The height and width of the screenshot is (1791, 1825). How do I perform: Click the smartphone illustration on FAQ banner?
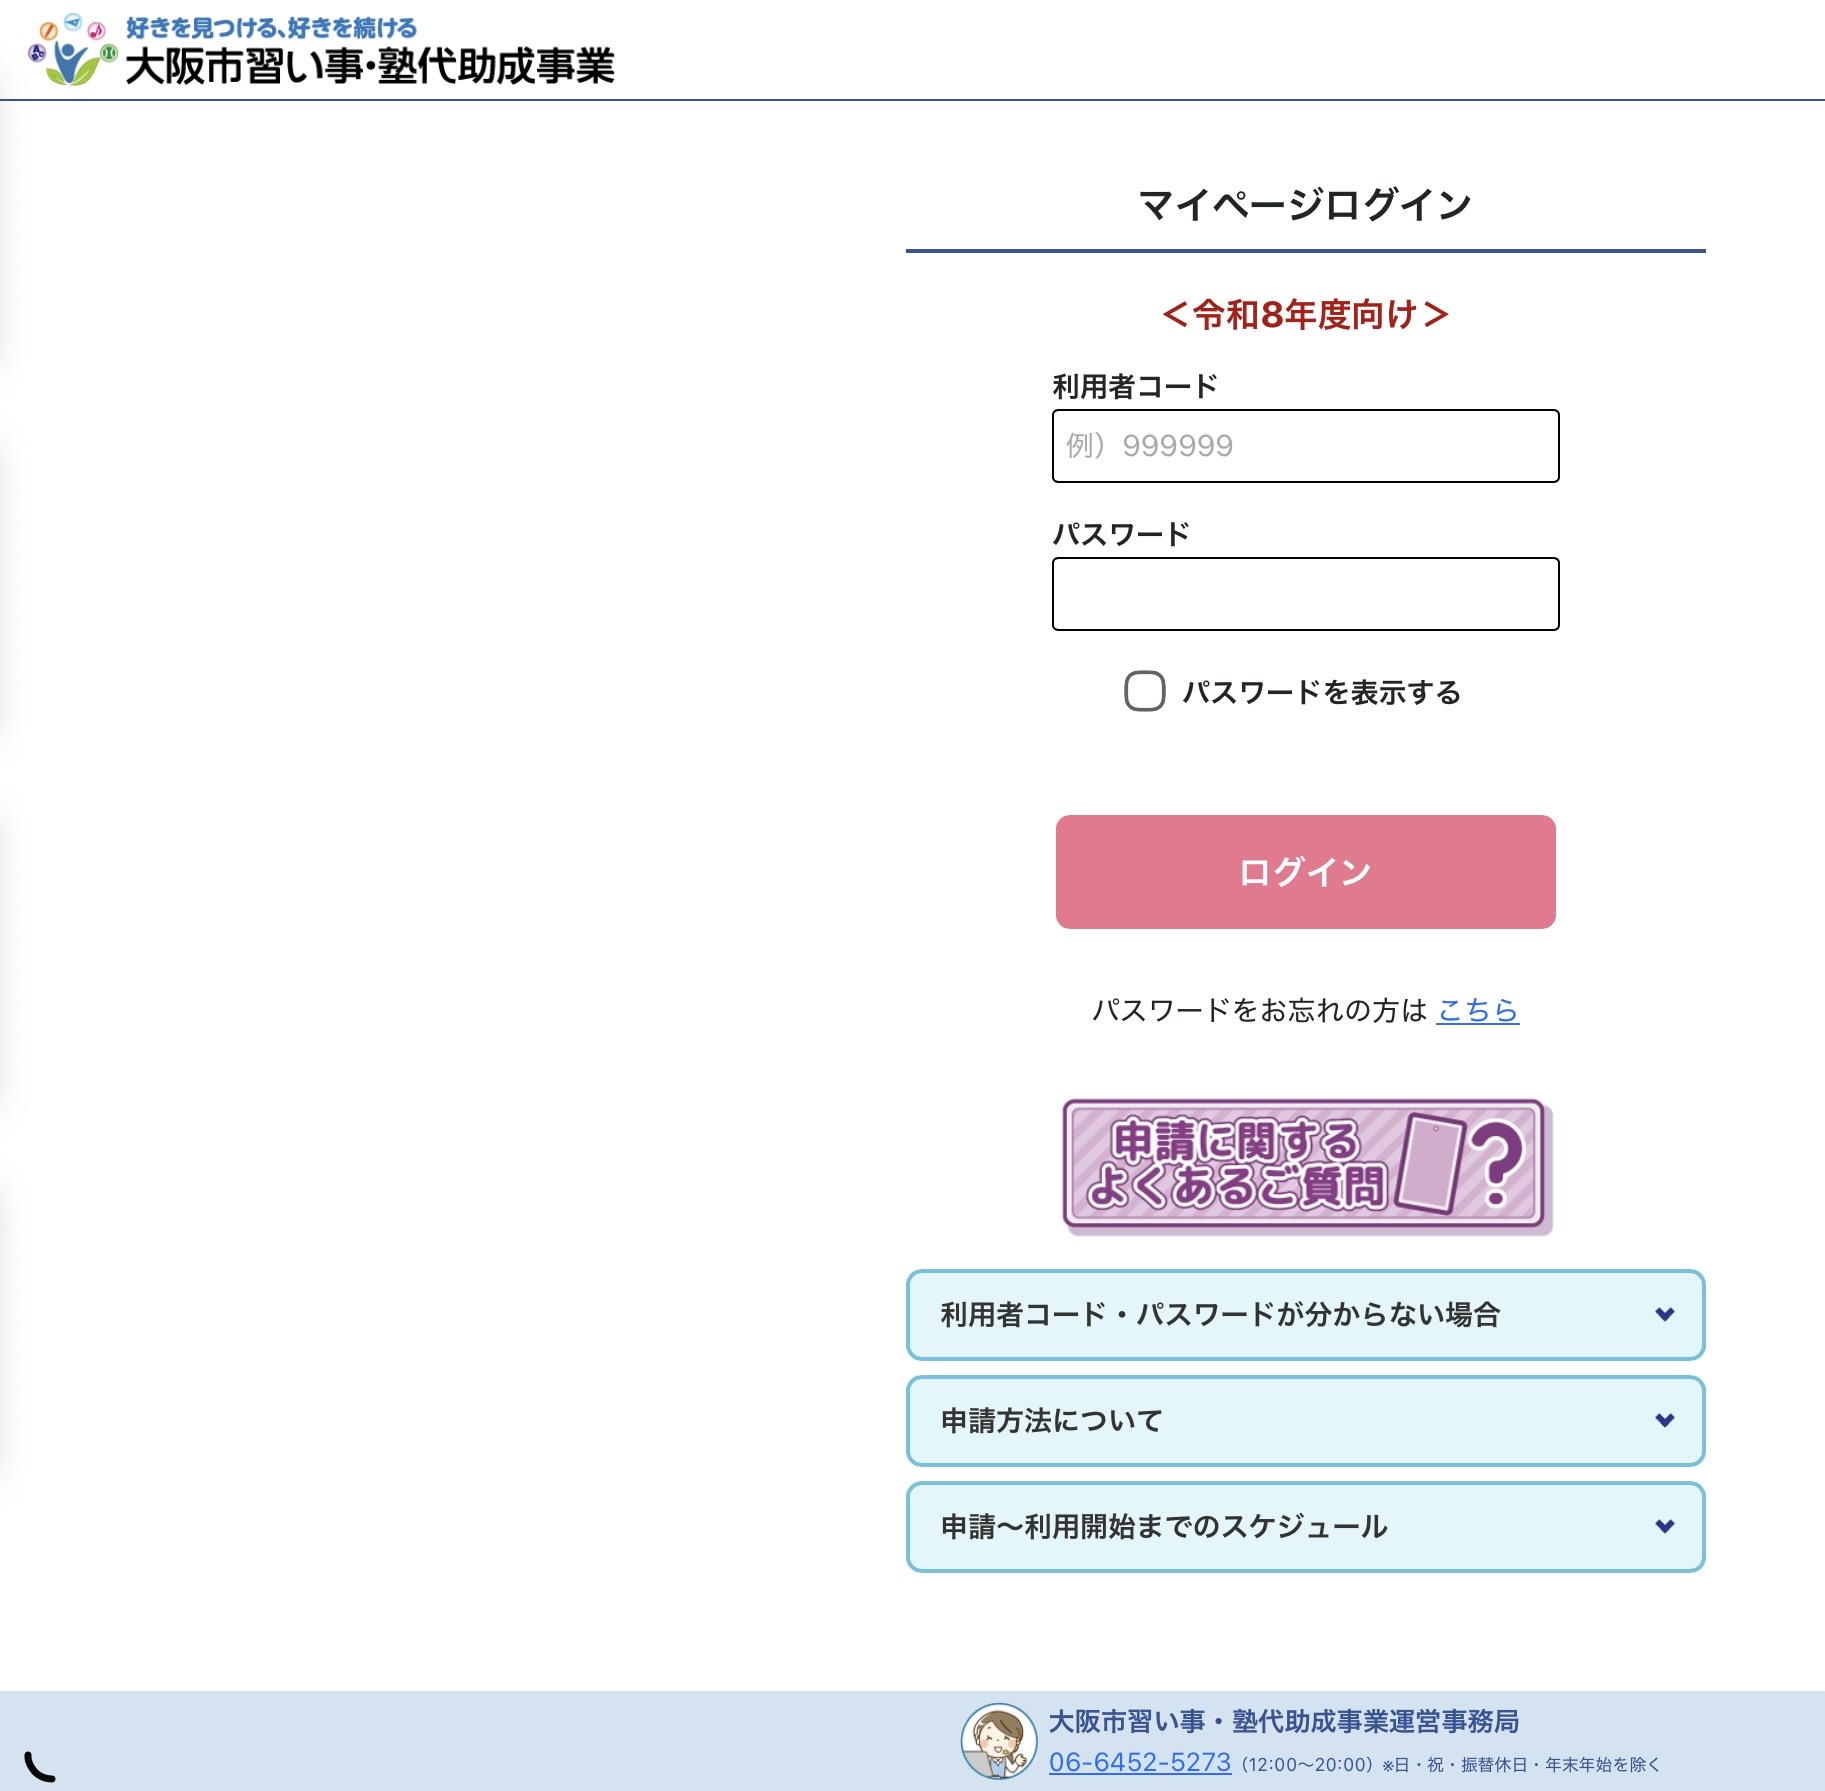tap(1431, 1163)
